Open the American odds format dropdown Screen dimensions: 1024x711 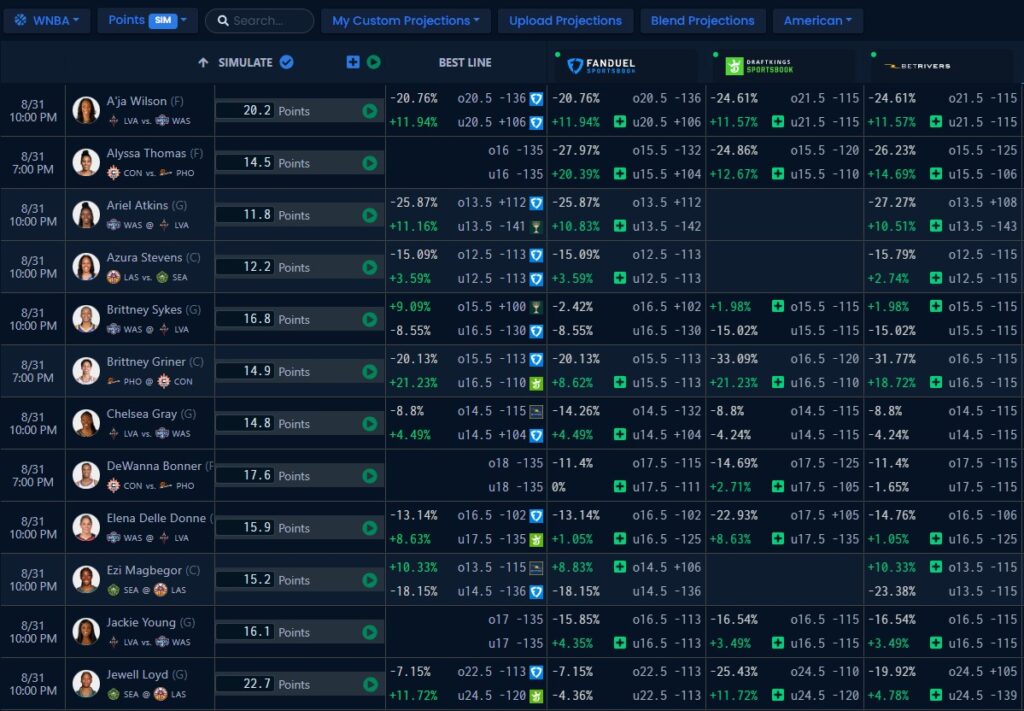click(818, 21)
